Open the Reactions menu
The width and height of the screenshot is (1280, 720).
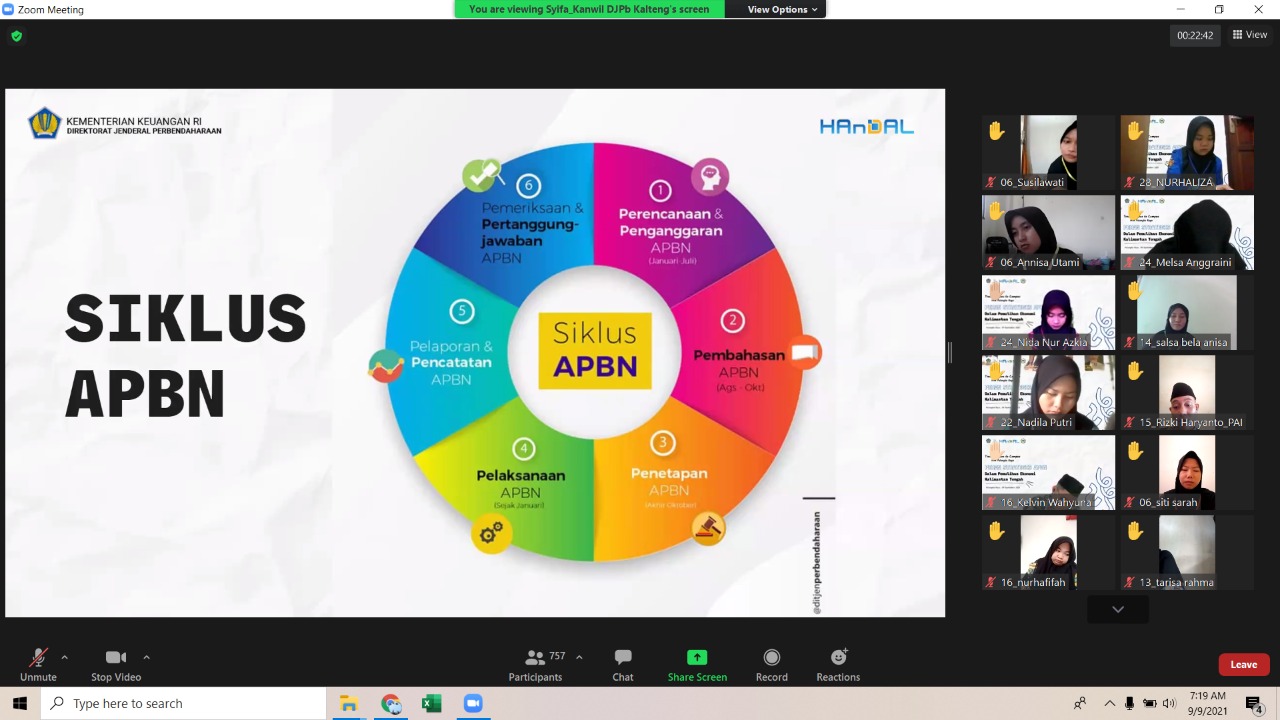coord(838,658)
